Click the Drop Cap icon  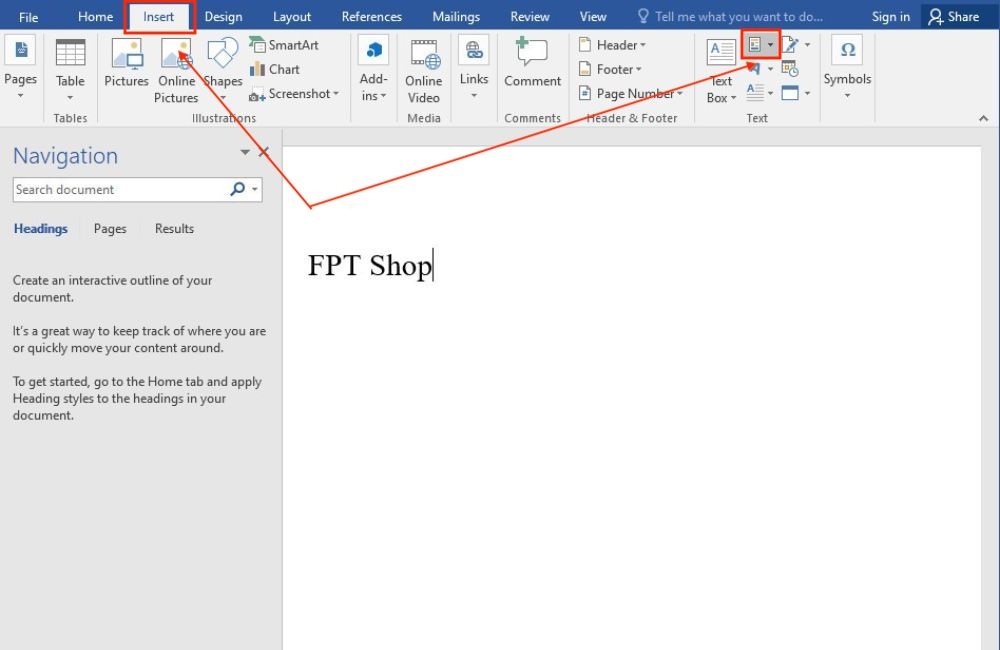[x=755, y=92]
